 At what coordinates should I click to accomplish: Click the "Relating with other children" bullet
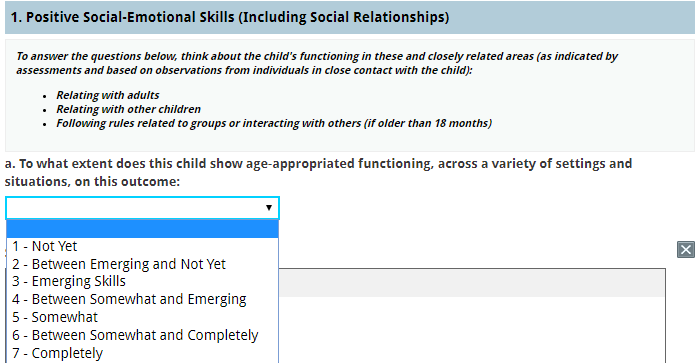coord(128,109)
